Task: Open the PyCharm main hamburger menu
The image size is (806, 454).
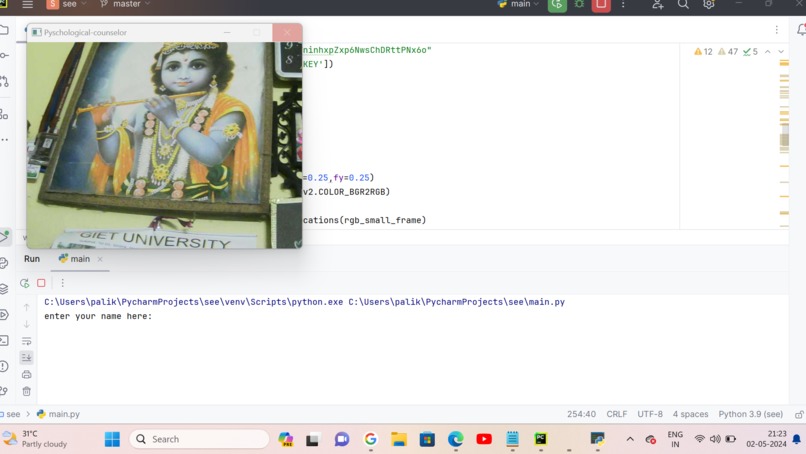Action: [x=27, y=4]
